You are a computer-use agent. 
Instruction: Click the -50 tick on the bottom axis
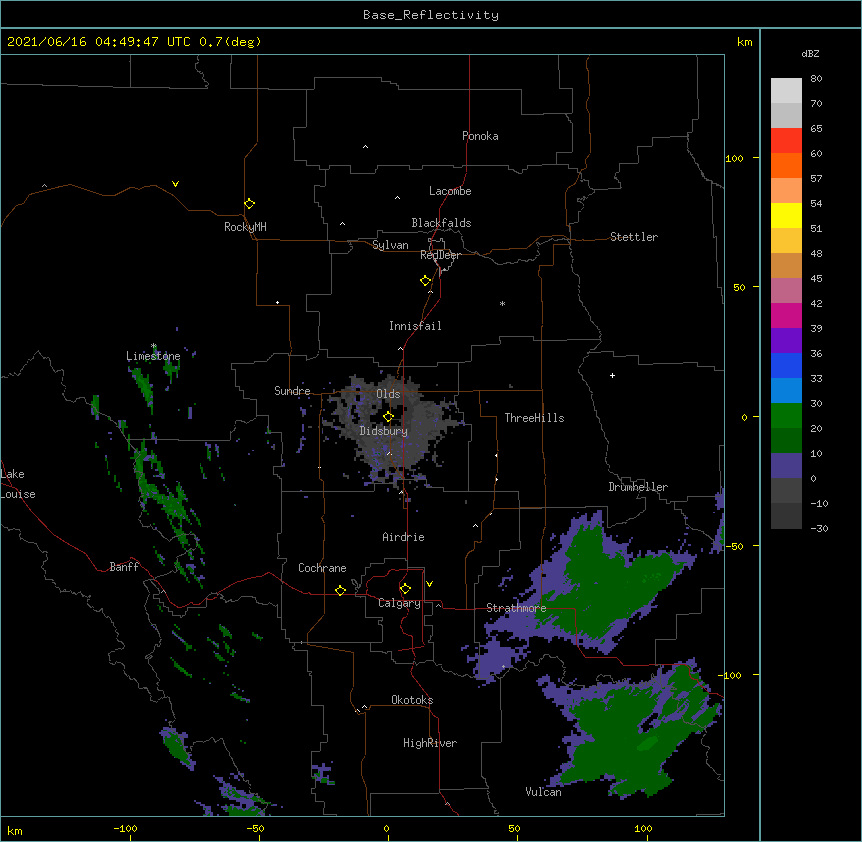[255, 829]
